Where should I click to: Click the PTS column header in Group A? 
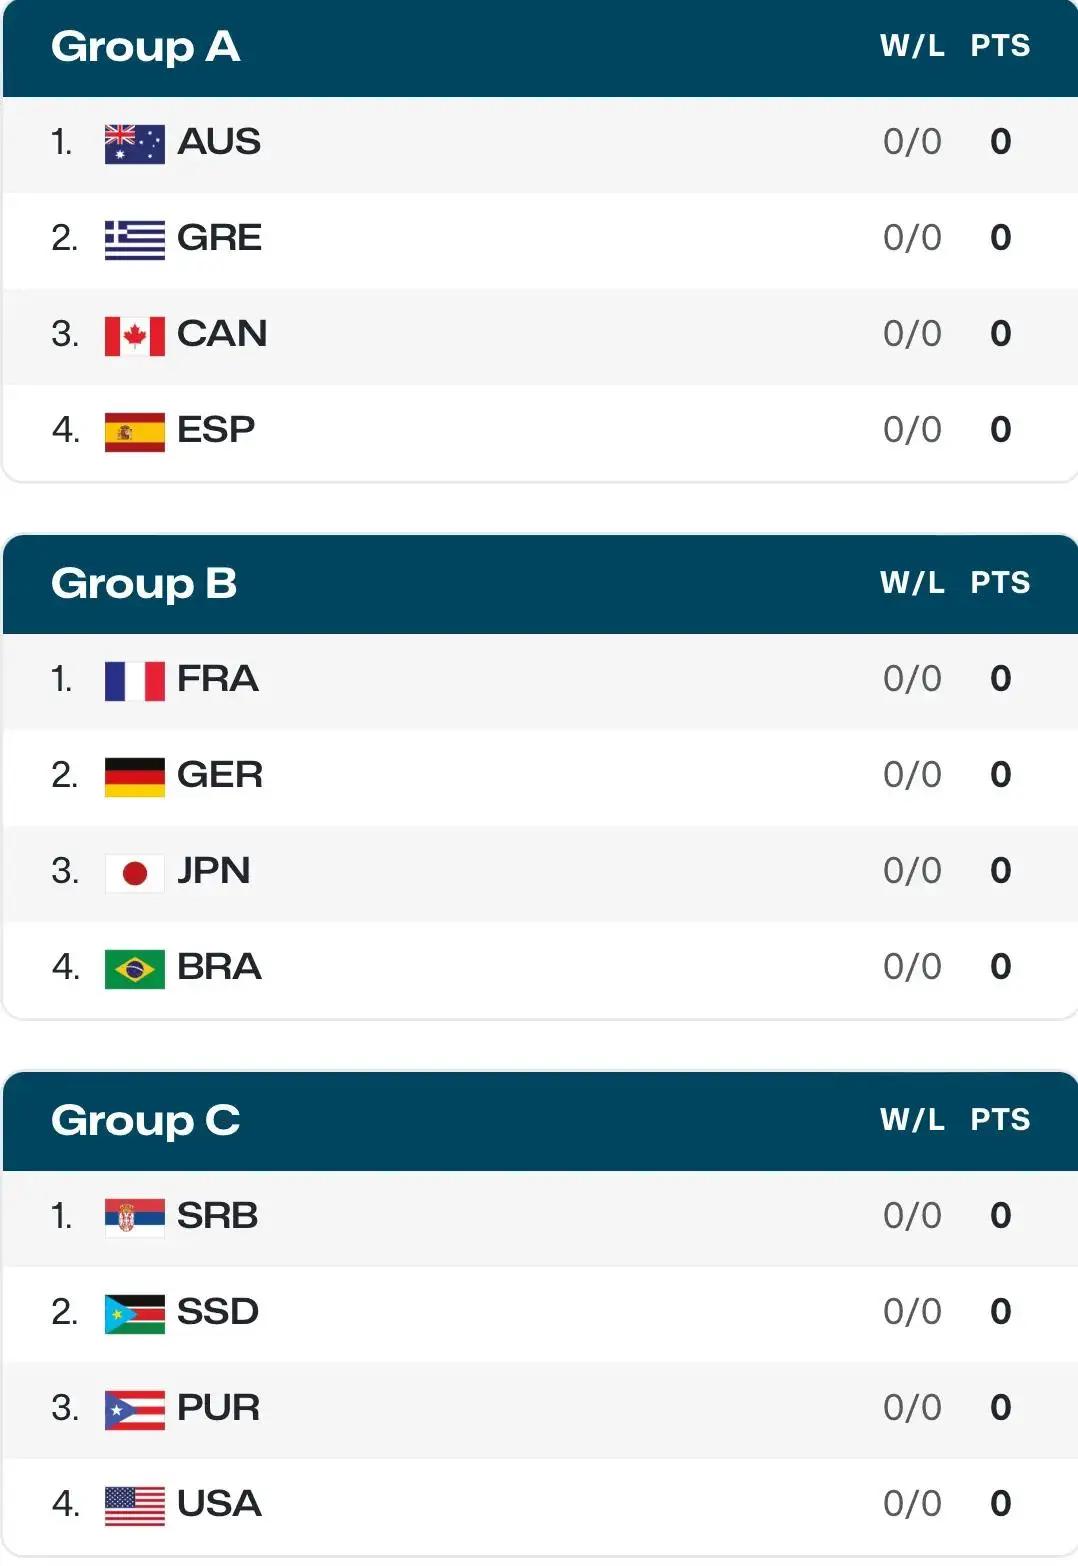(x=1000, y=46)
